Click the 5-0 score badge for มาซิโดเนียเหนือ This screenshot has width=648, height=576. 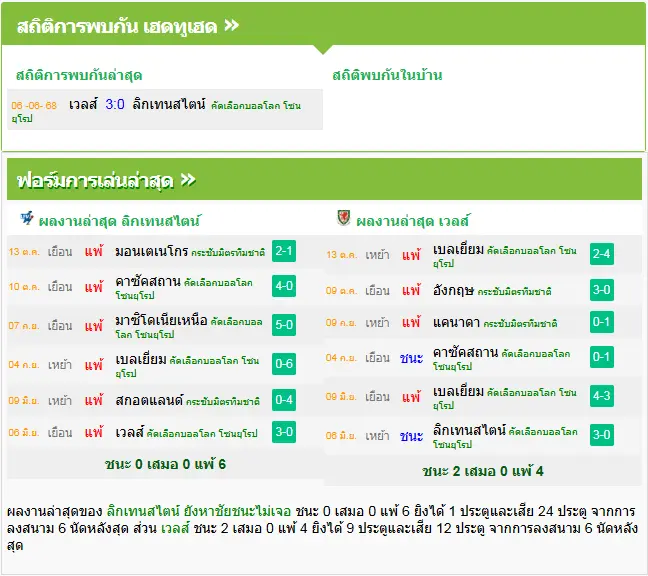(284, 325)
